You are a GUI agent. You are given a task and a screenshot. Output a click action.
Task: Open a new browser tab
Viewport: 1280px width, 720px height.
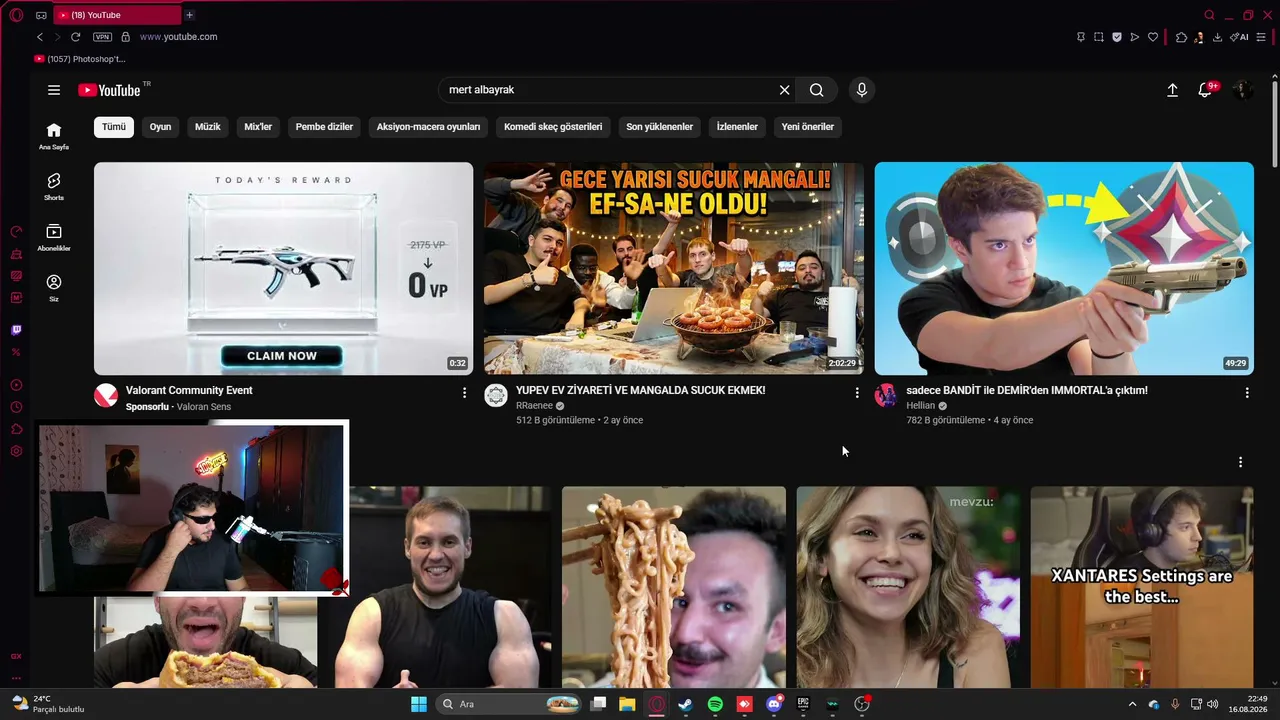[189, 15]
